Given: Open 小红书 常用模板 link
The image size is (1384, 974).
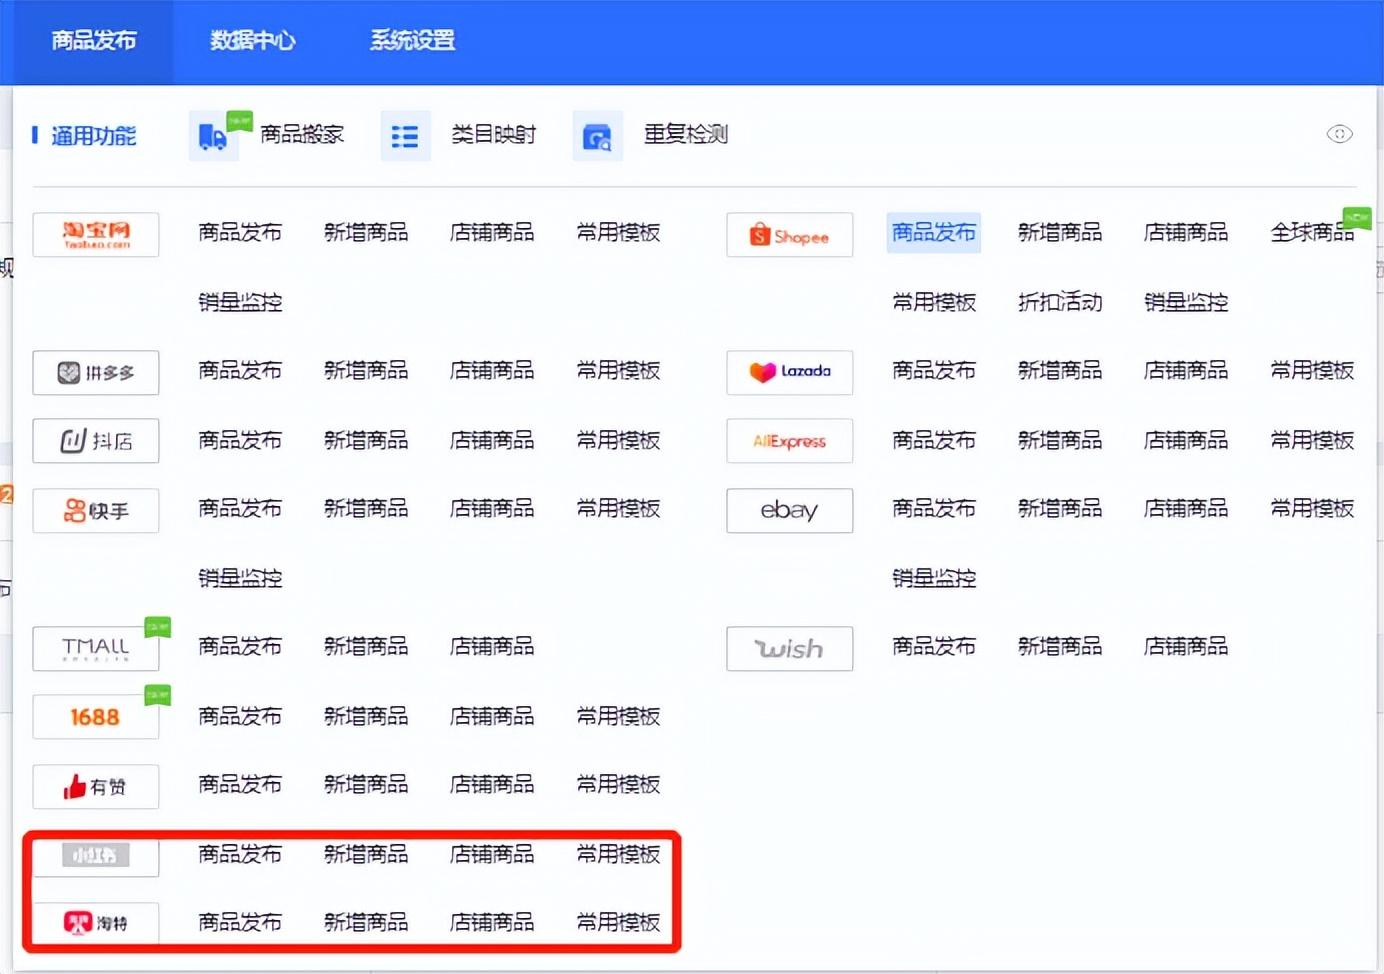Looking at the screenshot, I should (x=618, y=854).
